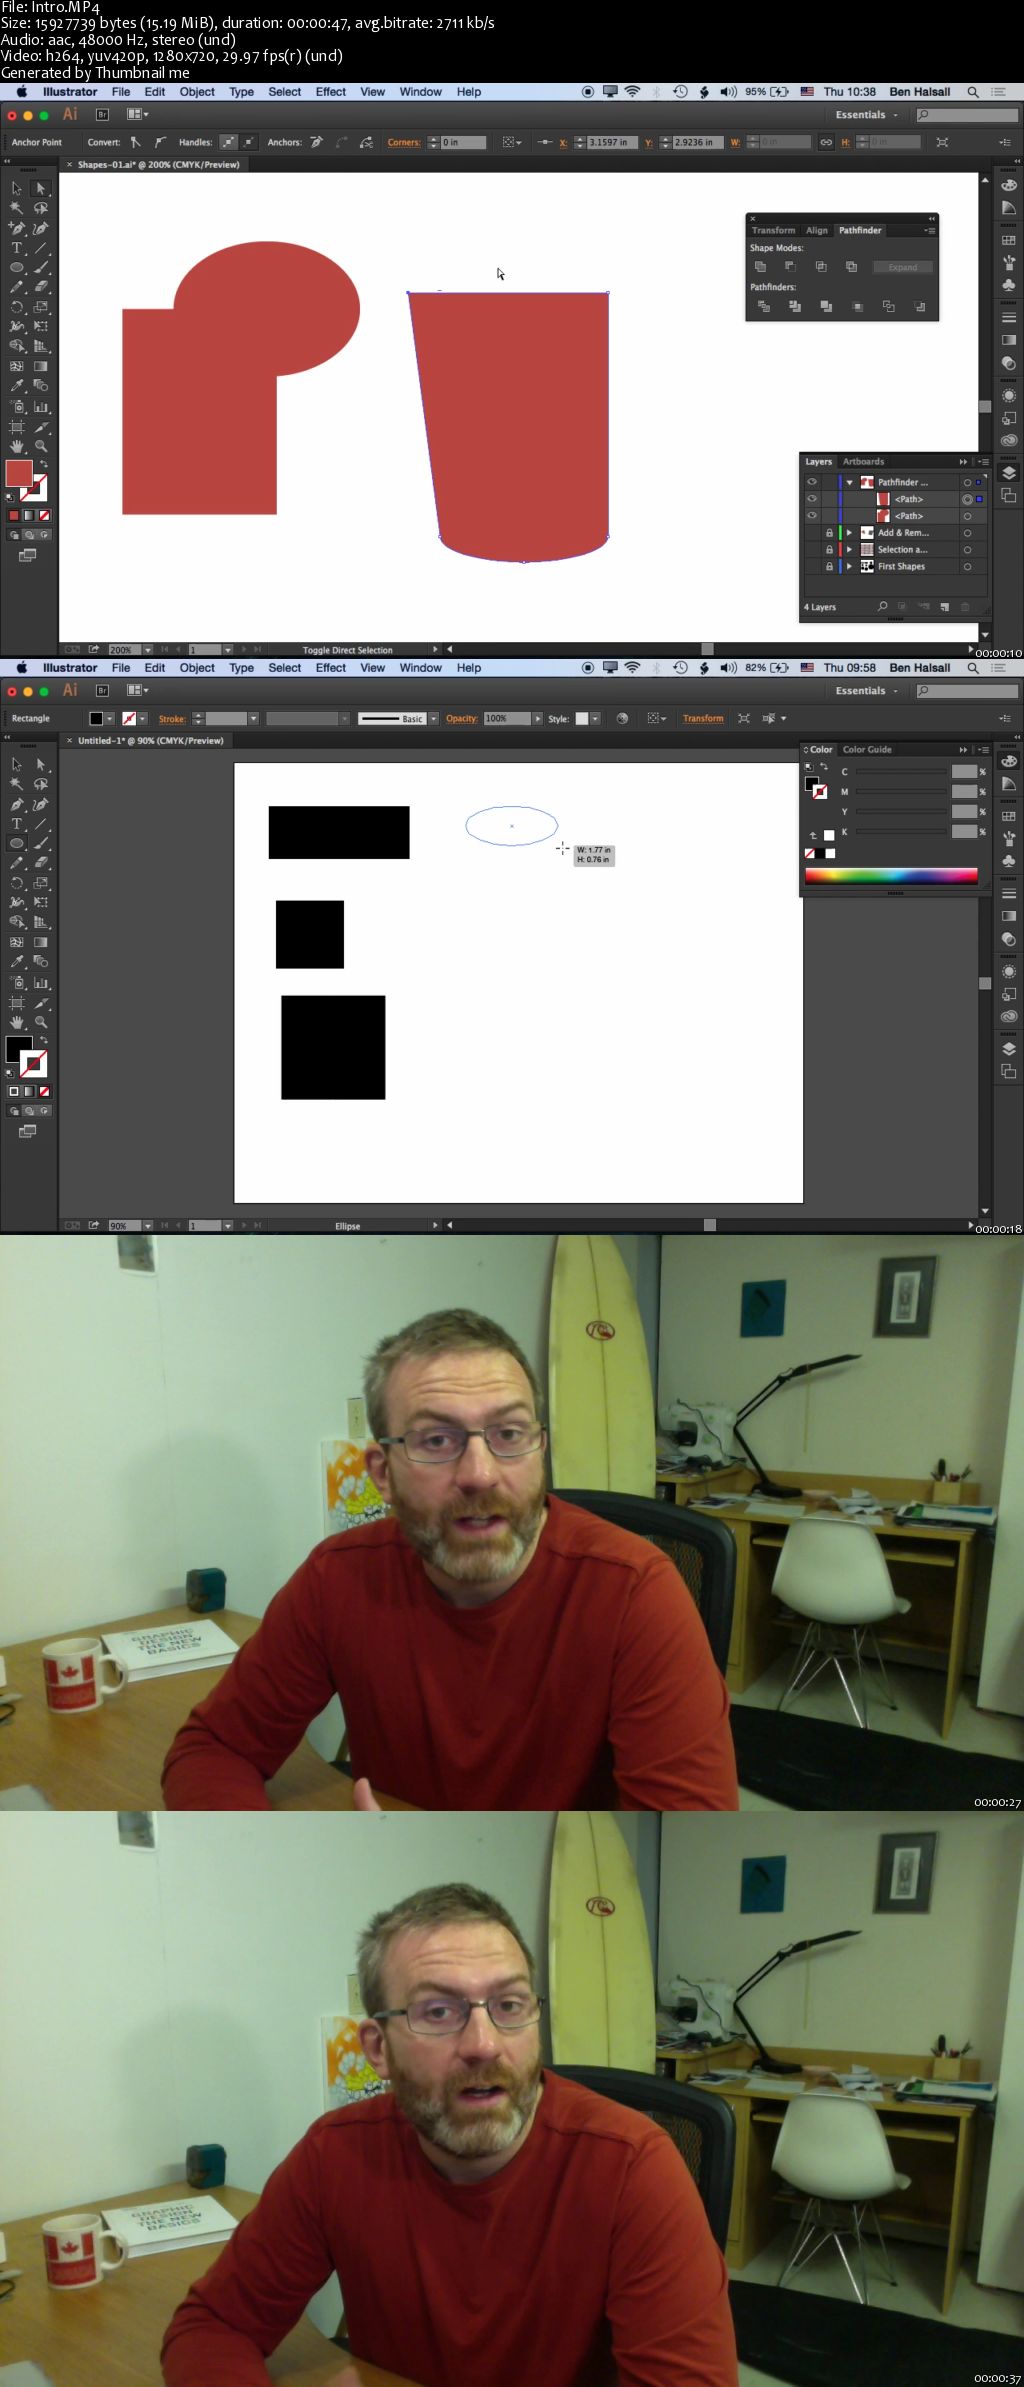This screenshot has height=2387, width=1024.
Task: Open Spotlight search in top menu bar
Action: coord(973,92)
